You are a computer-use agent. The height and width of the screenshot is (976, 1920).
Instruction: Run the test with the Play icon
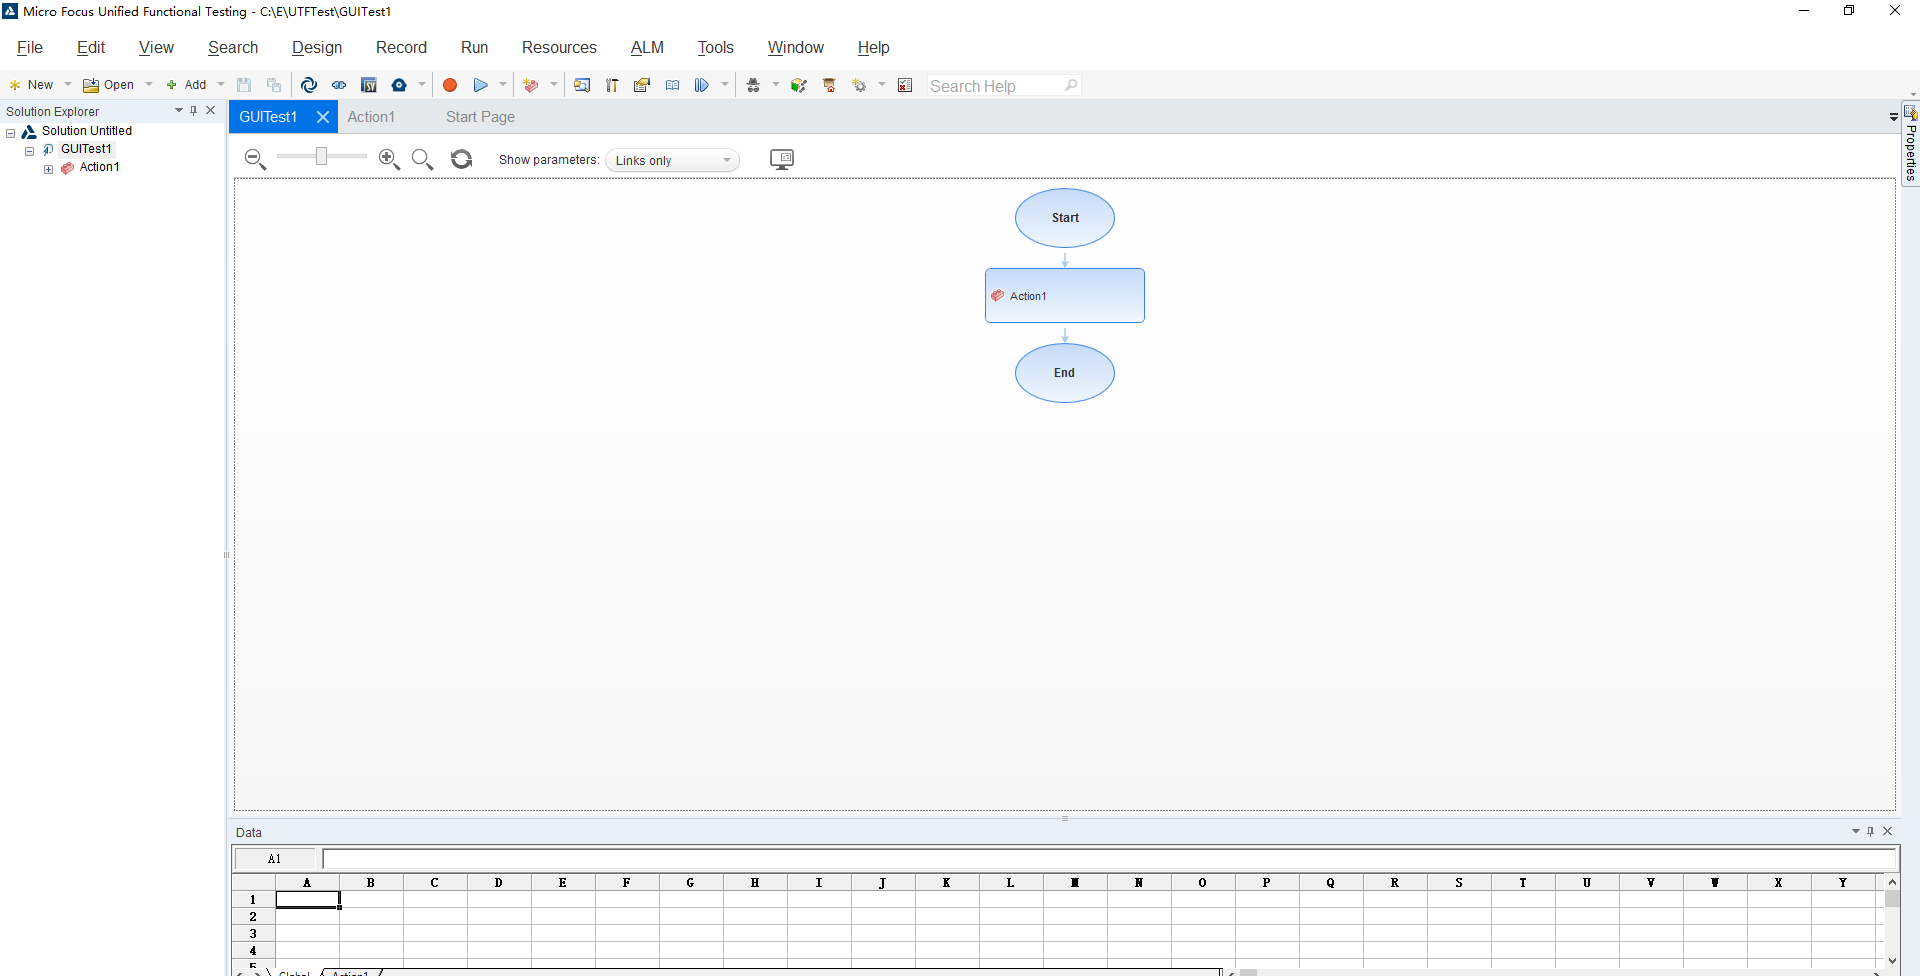[x=481, y=85]
